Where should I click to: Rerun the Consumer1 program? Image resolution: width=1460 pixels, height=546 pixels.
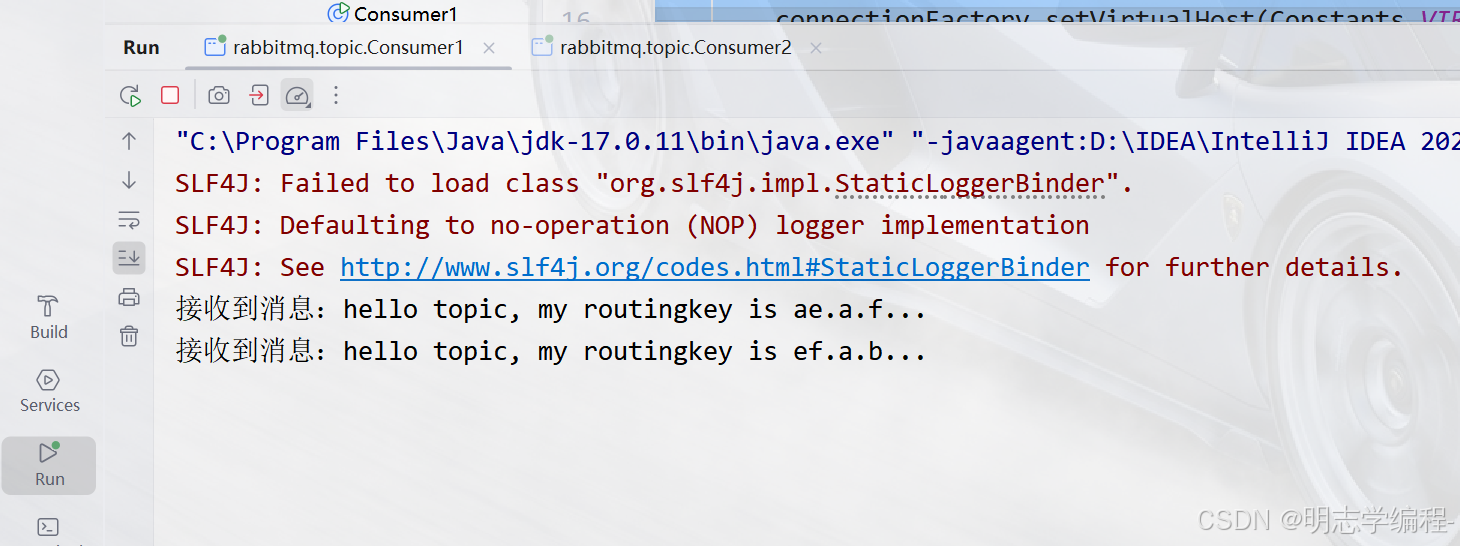(x=130, y=96)
